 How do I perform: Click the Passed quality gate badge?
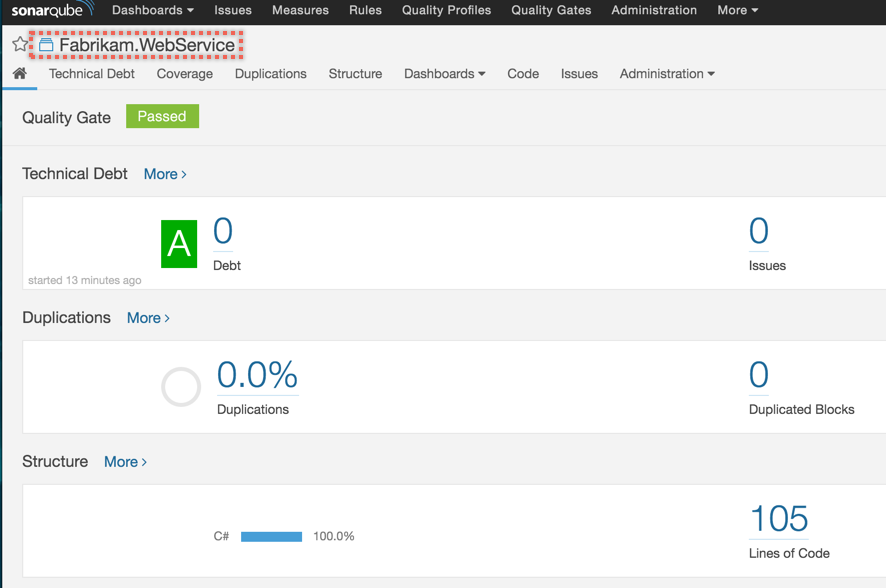pyautogui.click(x=162, y=116)
